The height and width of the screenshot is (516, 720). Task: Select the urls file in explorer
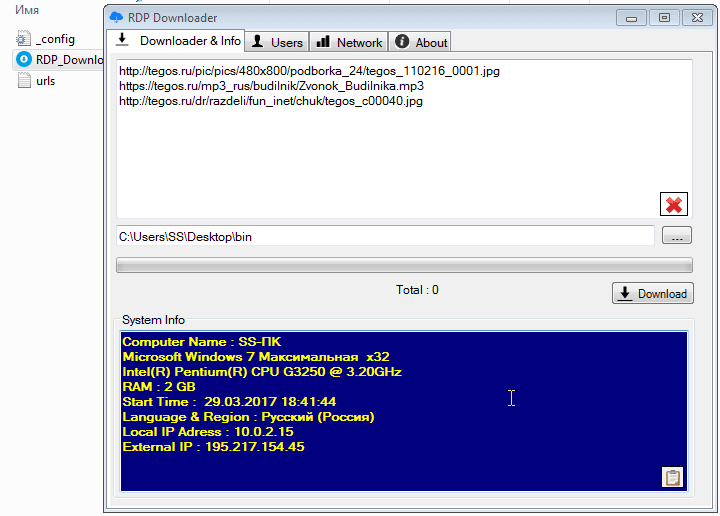[25, 81]
